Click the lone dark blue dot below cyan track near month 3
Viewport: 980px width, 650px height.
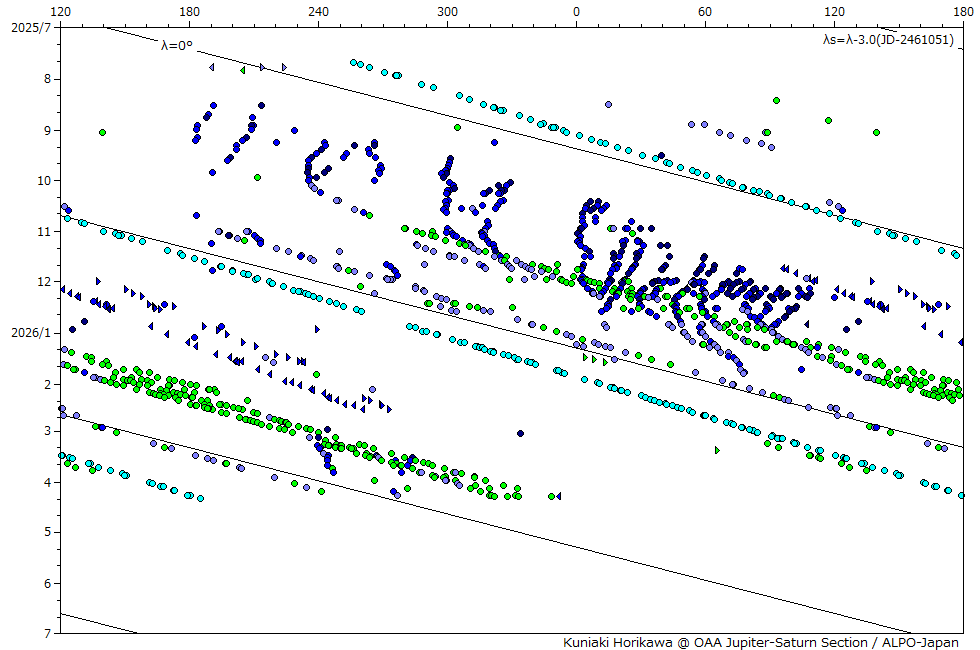[520, 433]
